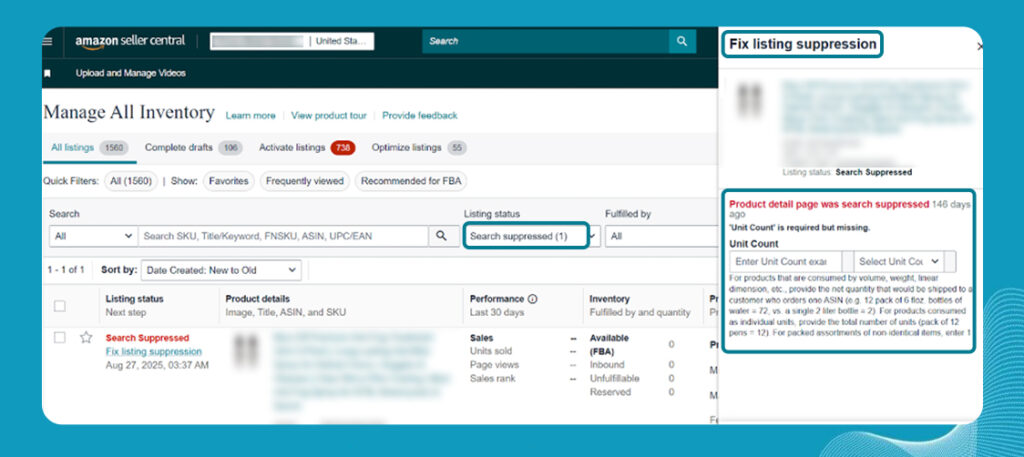This screenshot has height=457, width=1024.
Task: Expand the Sort by Date Created dropdown
Action: 221,270
